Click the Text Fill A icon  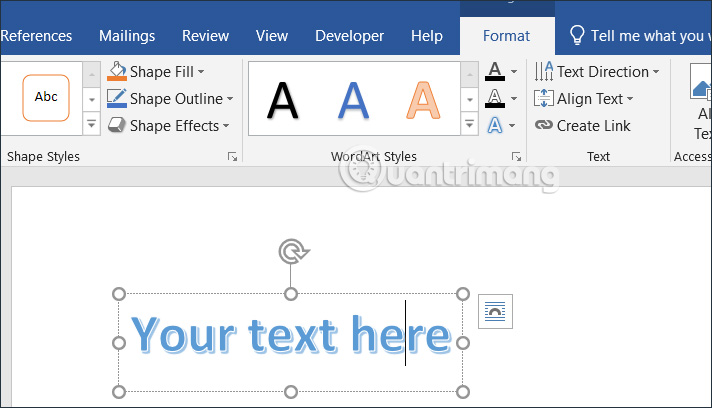tap(495, 71)
